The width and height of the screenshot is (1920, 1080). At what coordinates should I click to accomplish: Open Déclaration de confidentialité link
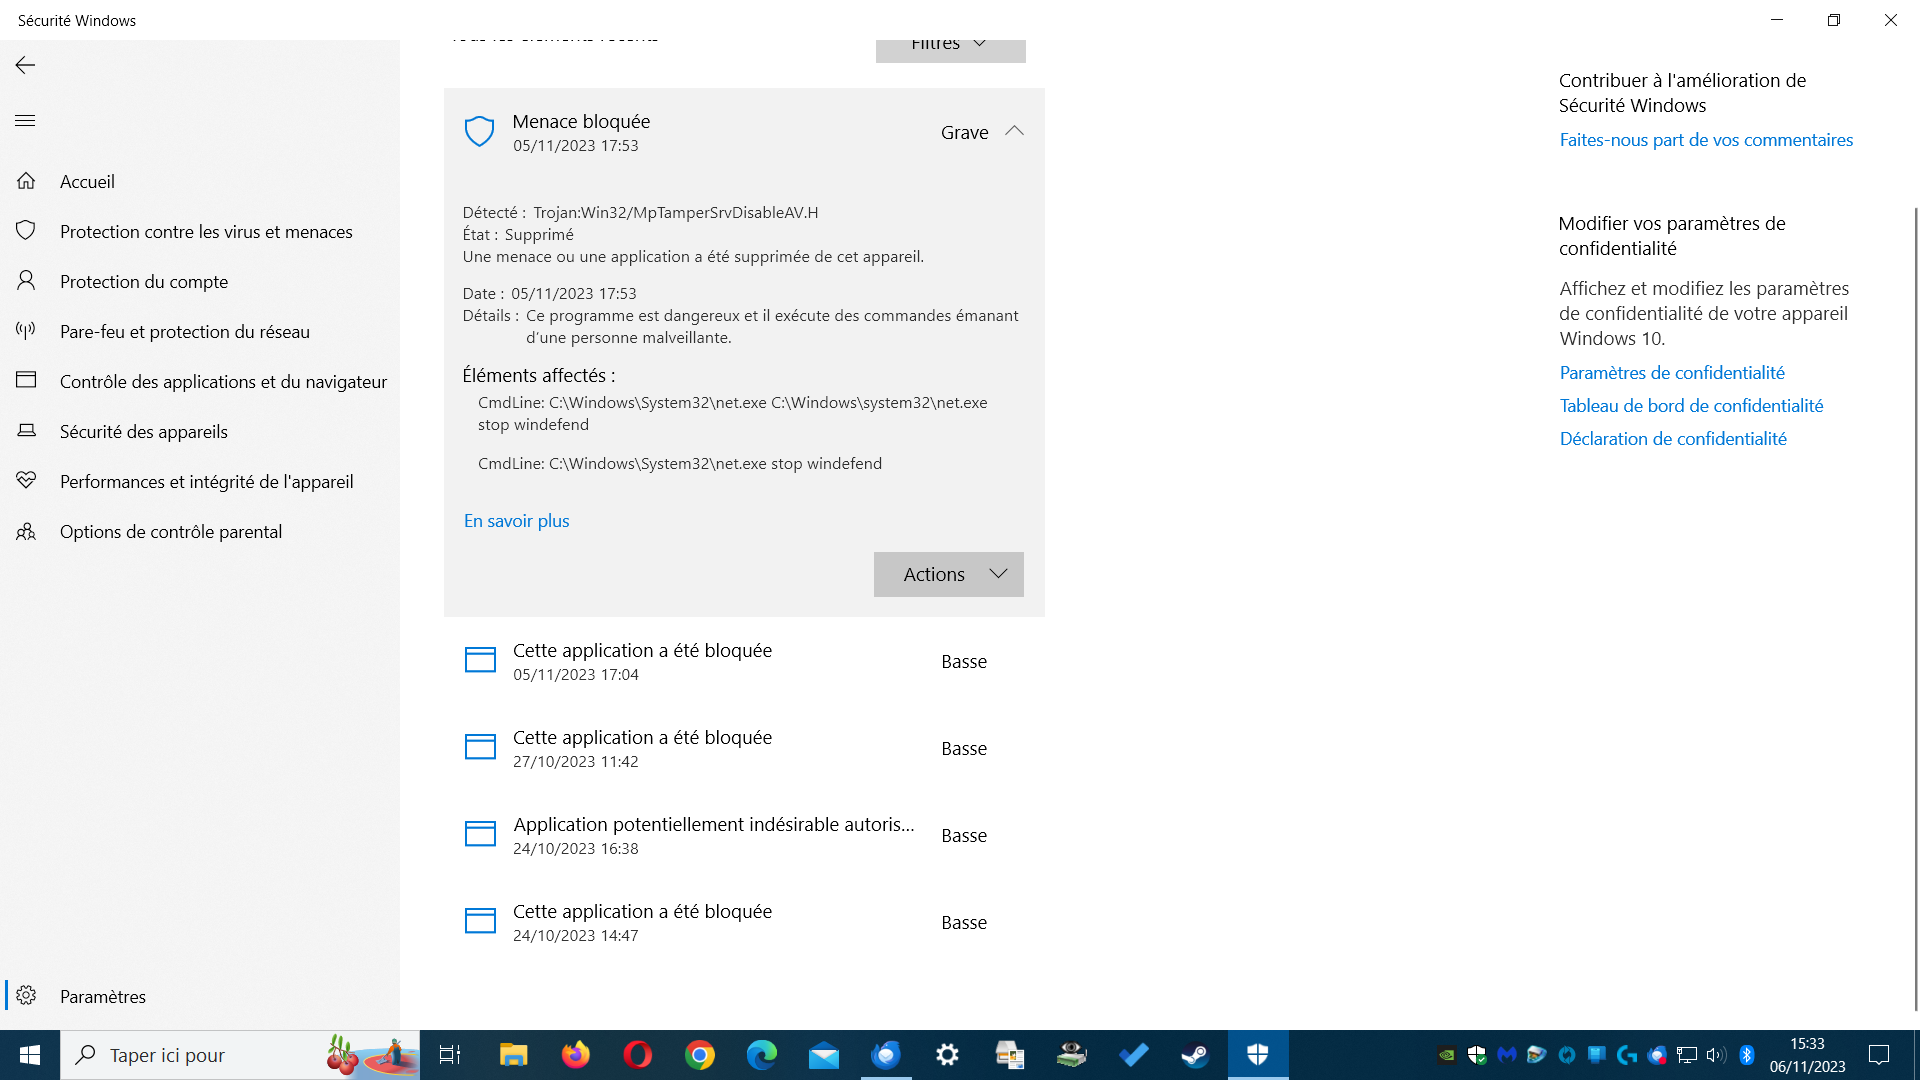(1673, 439)
